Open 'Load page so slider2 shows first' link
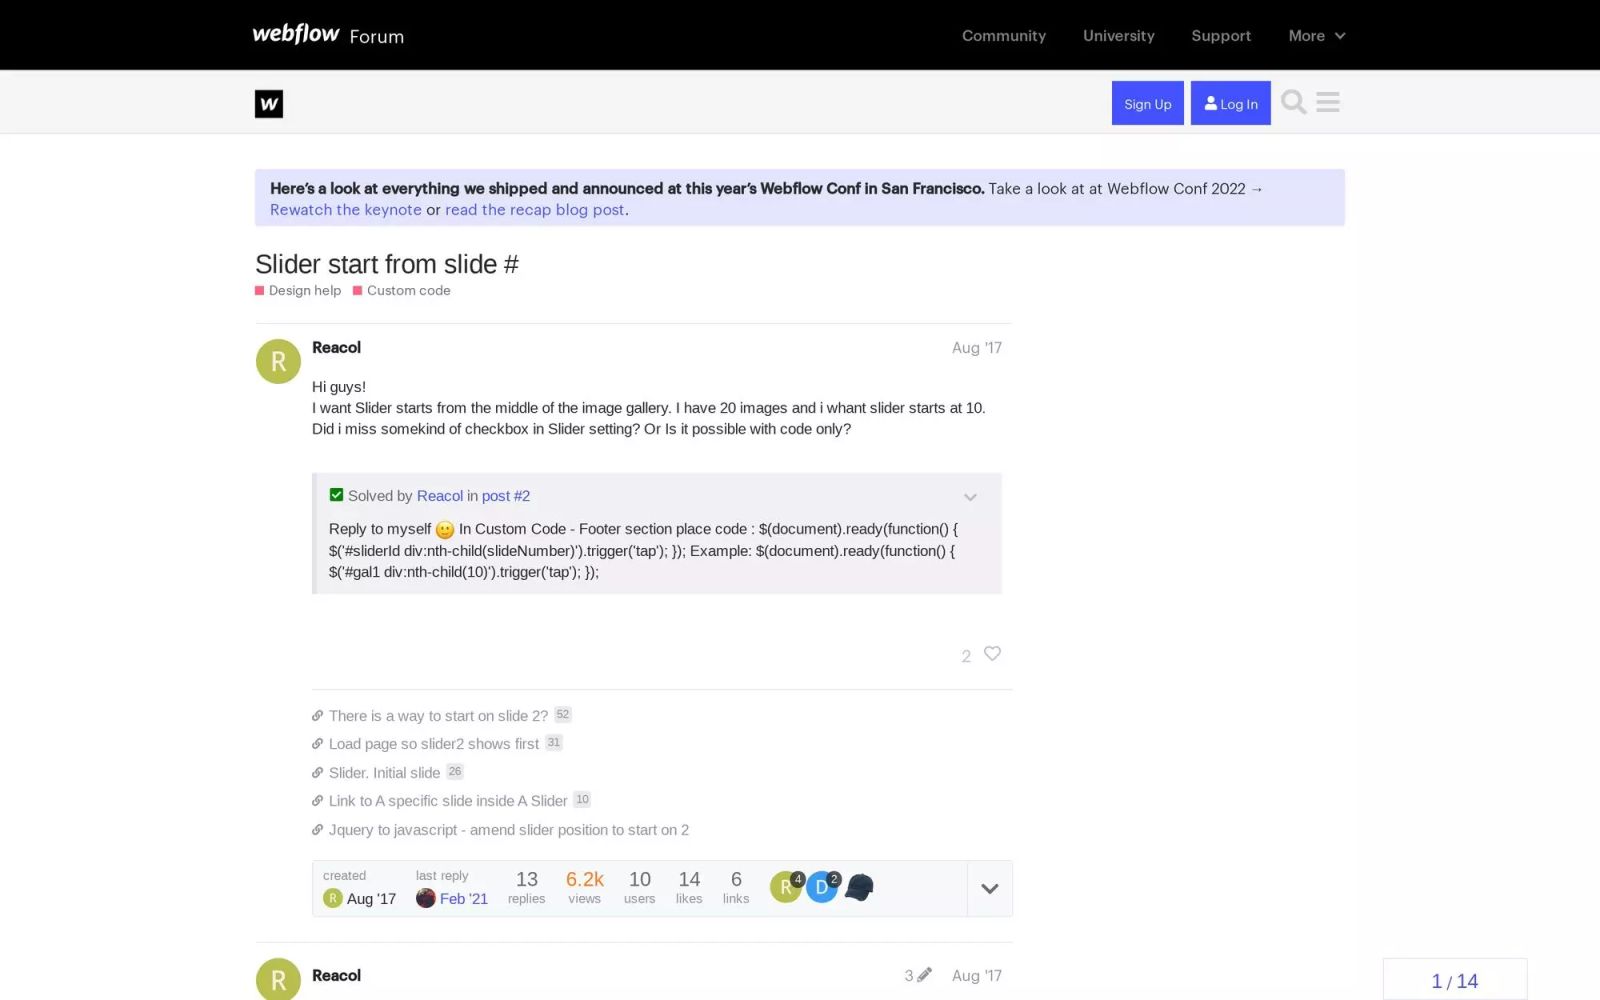 tap(434, 744)
